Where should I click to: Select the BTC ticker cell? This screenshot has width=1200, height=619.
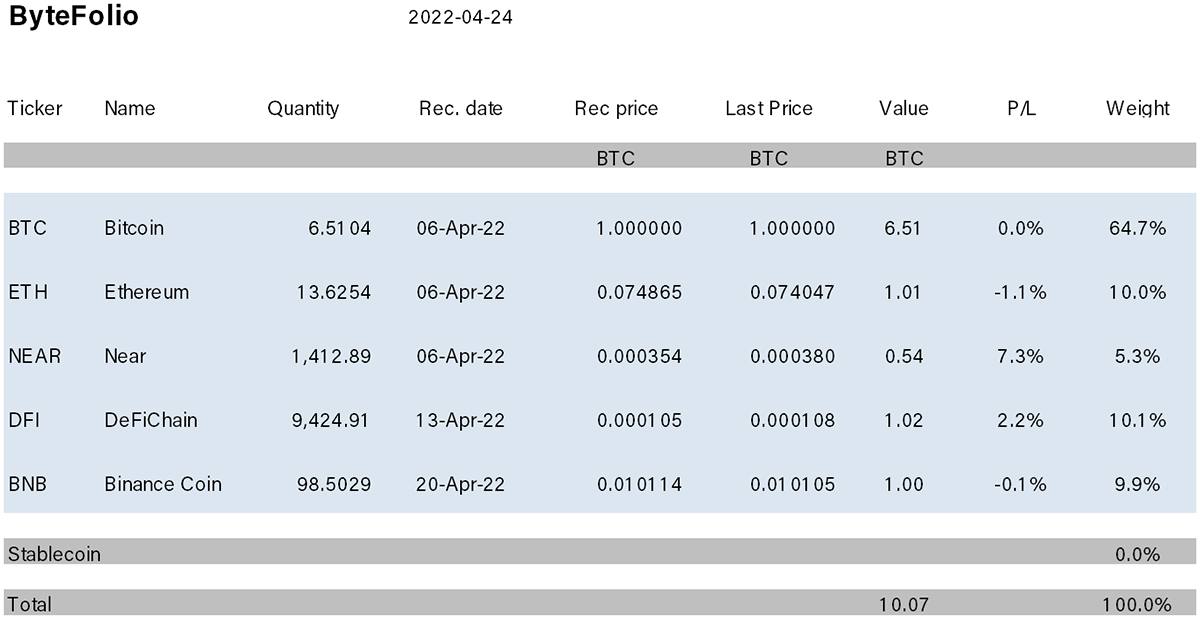27,228
